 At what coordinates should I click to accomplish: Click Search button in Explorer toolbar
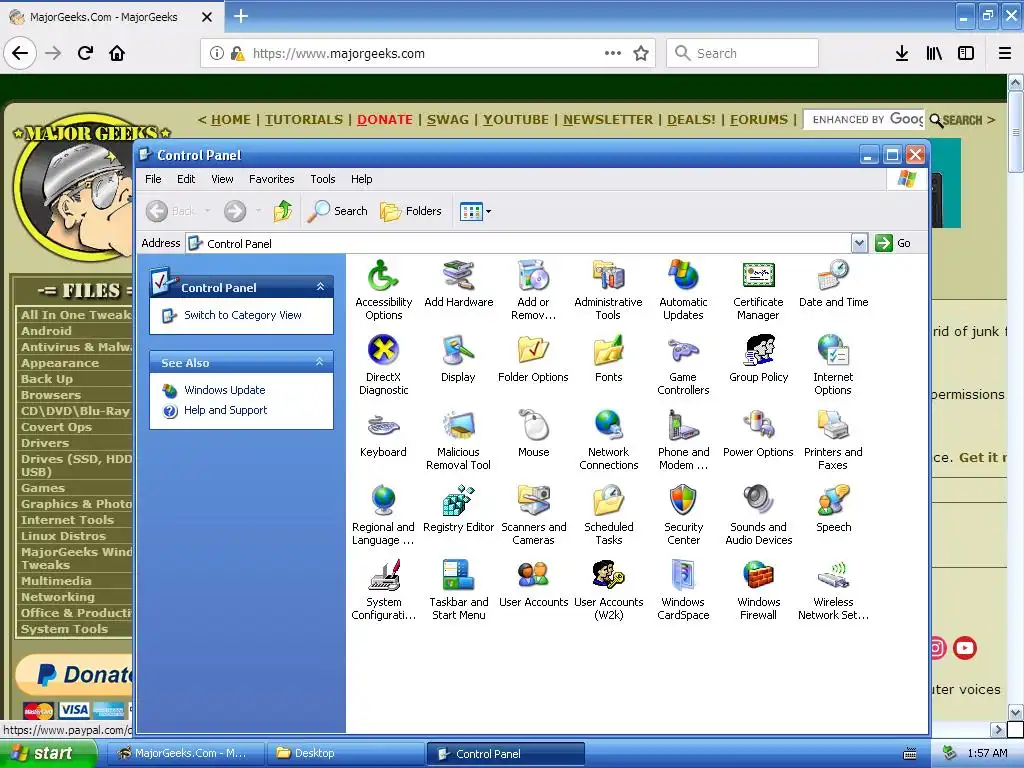point(337,211)
